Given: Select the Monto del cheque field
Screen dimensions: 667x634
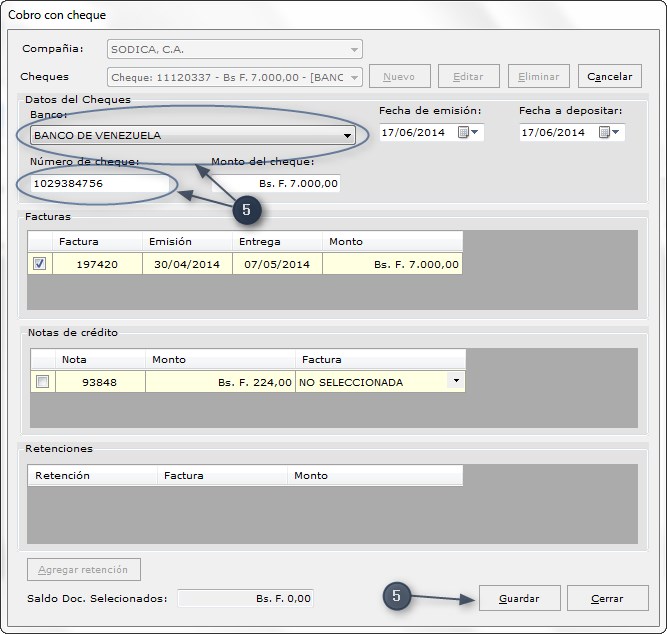Looking at the screenshot, I should 276,183.
